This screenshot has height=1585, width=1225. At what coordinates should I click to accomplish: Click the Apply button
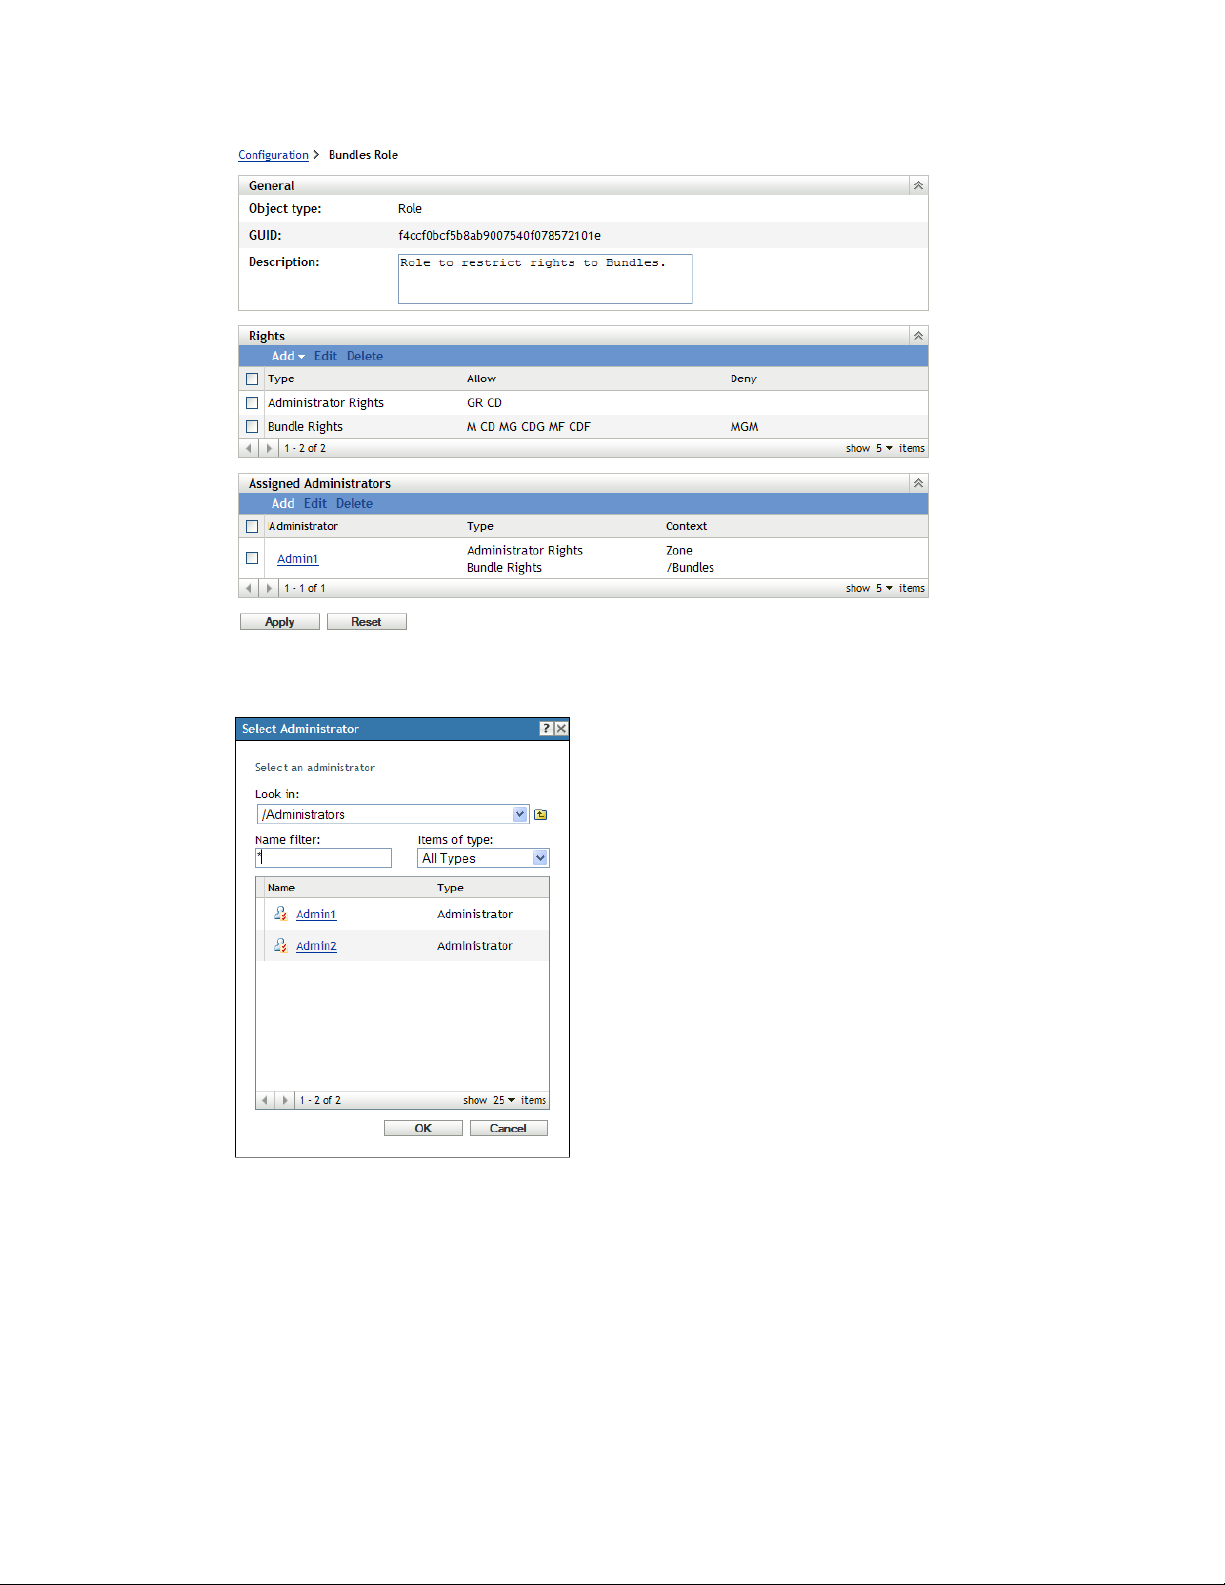(x=280, y=622)
